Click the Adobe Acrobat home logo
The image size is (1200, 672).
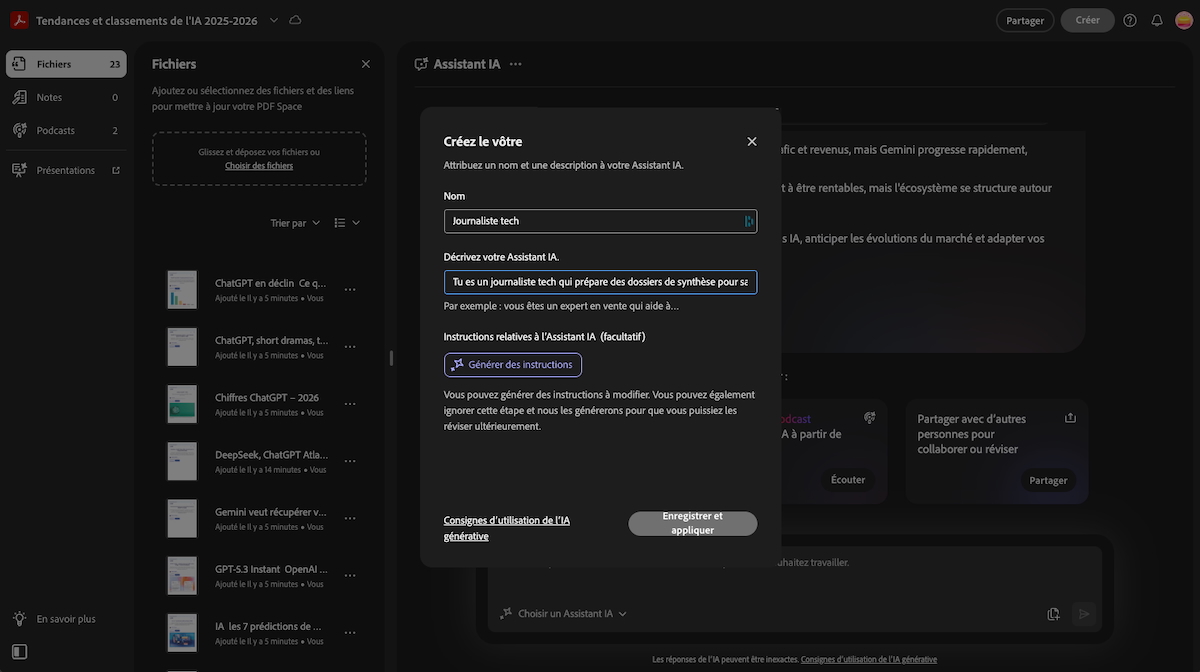18,20
